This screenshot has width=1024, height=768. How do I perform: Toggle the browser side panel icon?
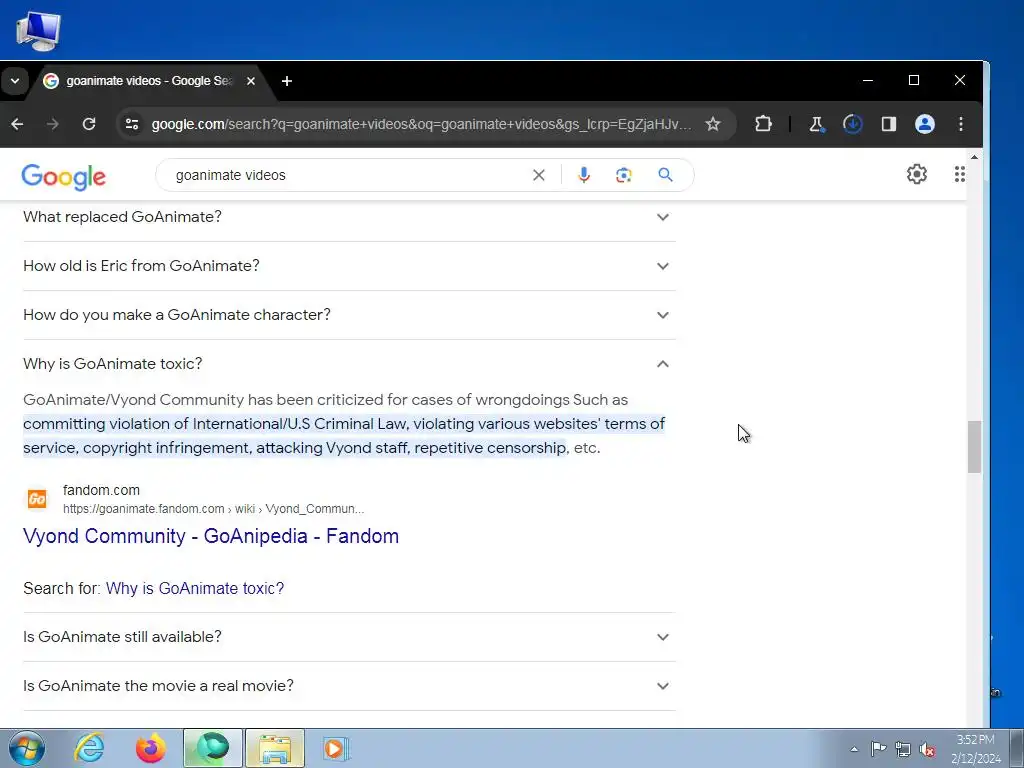888,124
